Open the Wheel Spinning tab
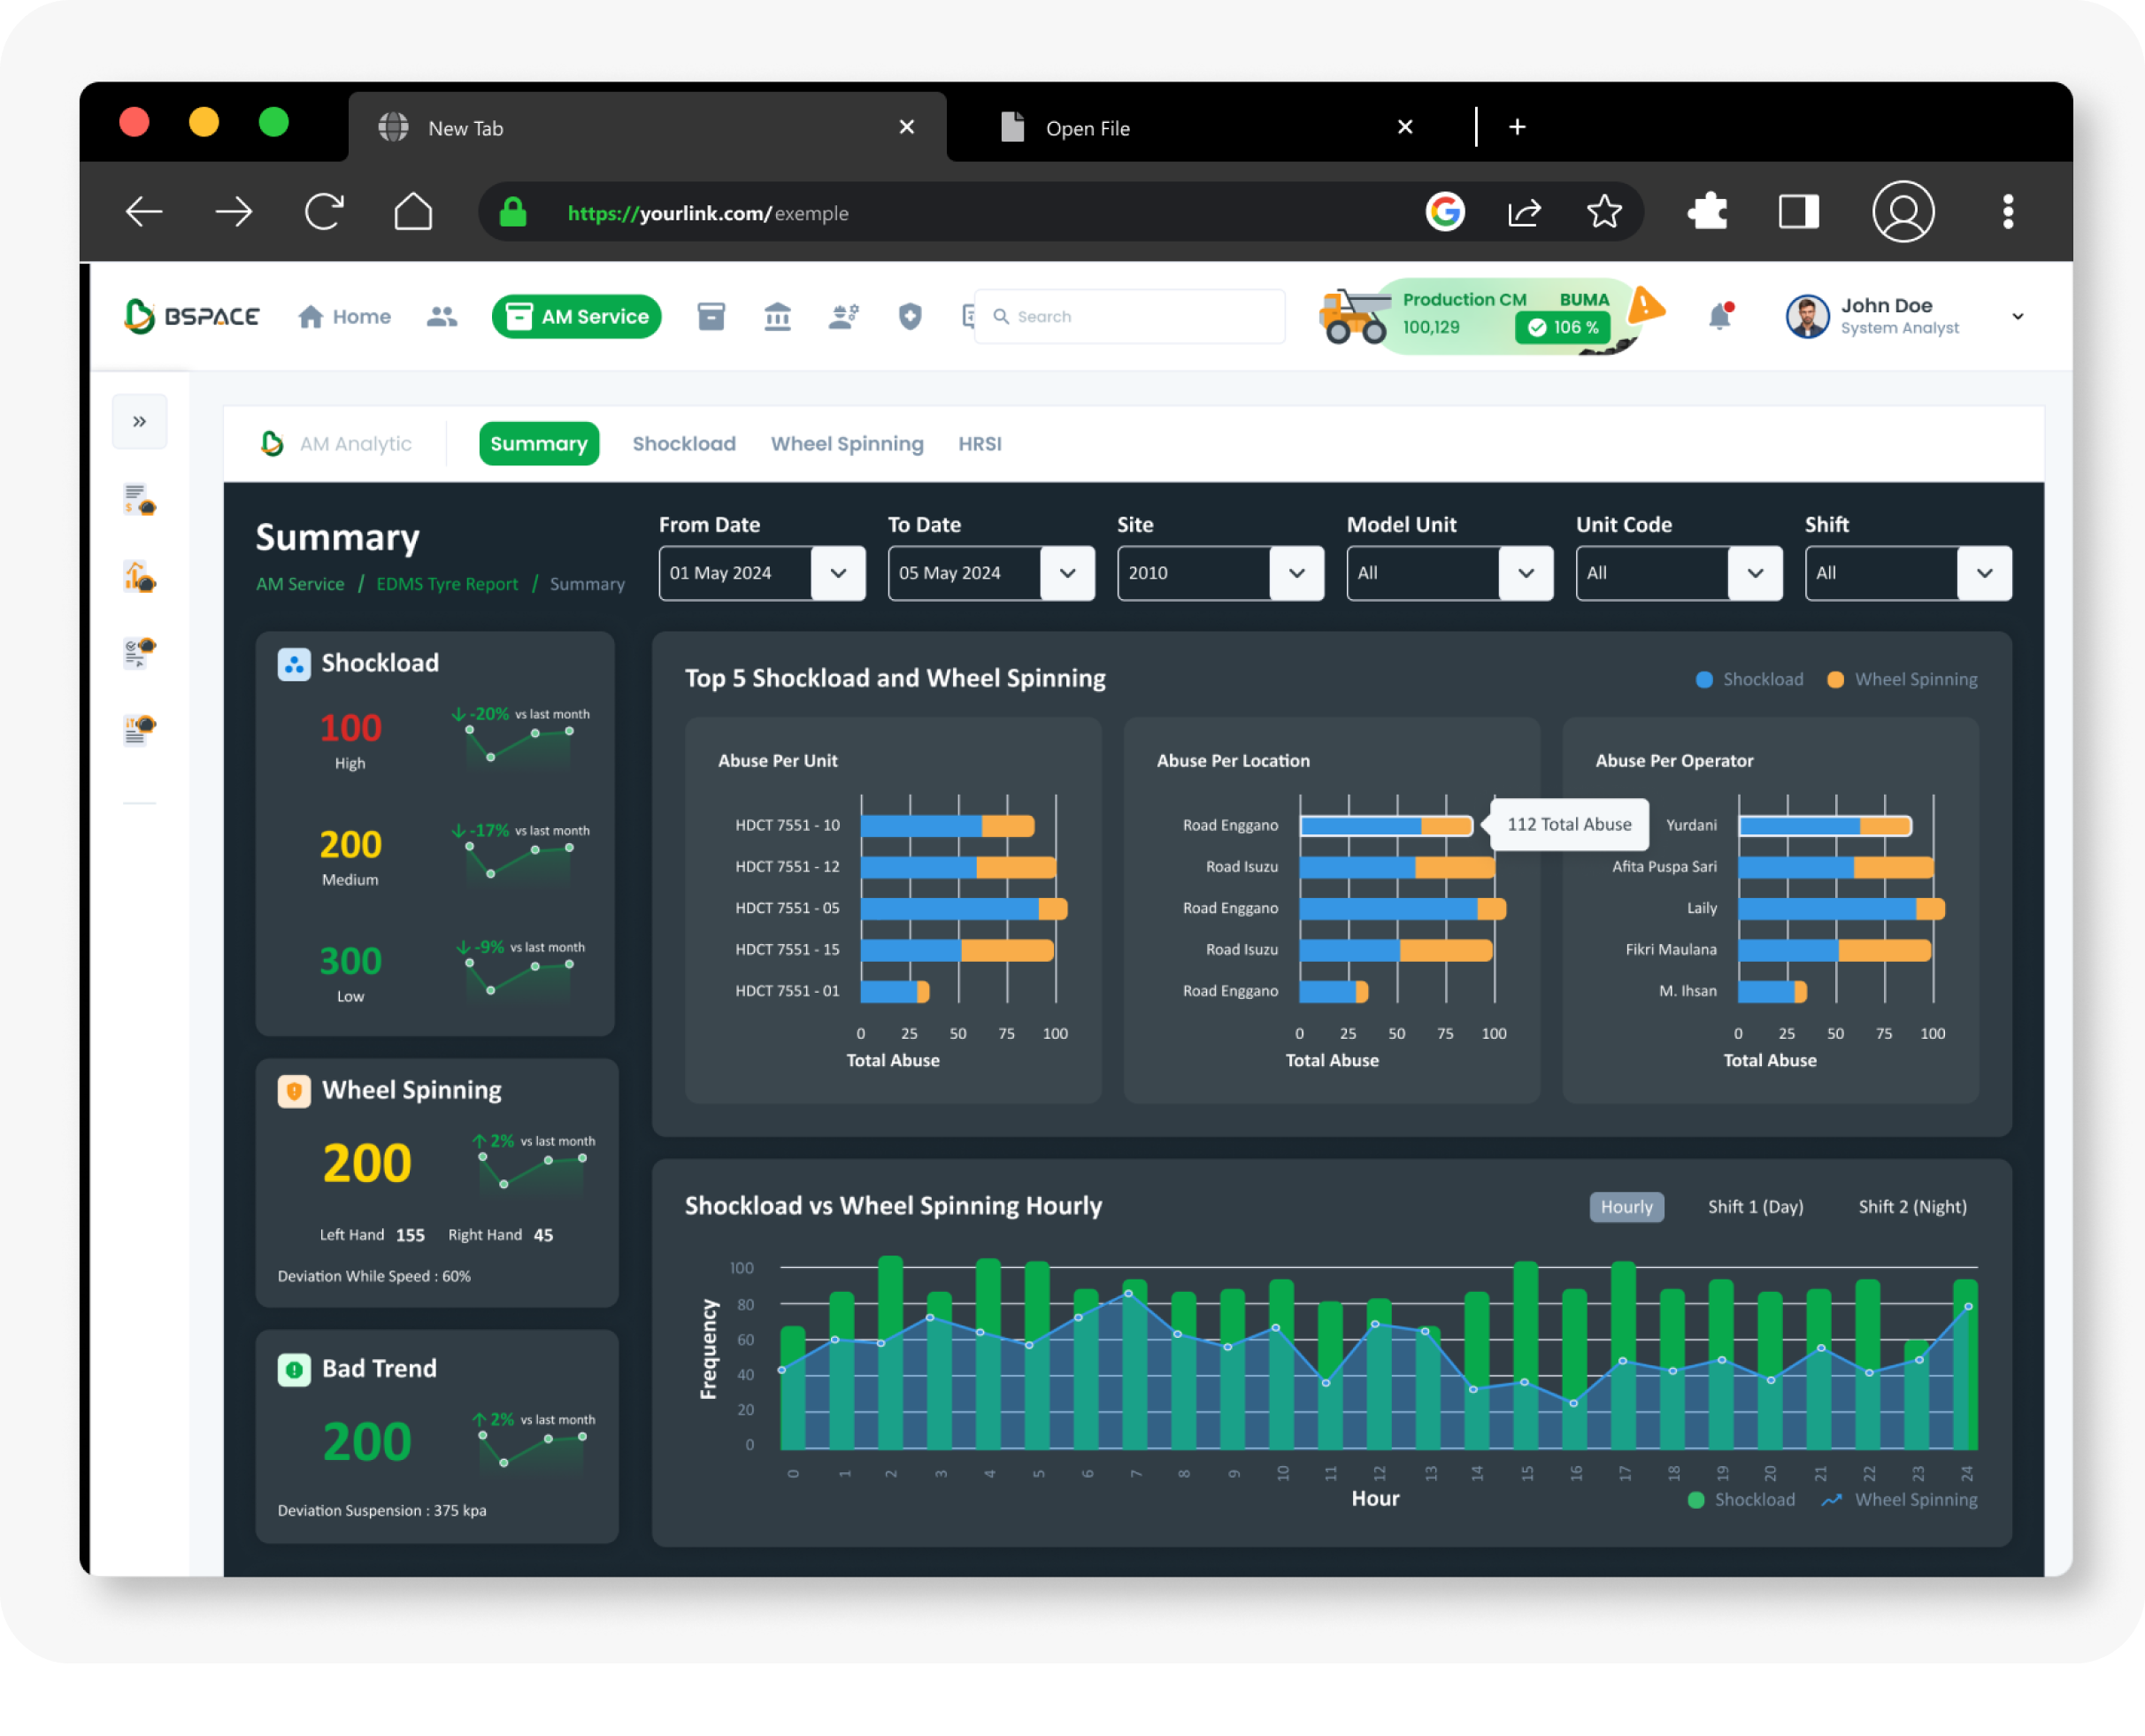The height and width of the screenshot is (1736, 2145). click(x=847, y=444)
